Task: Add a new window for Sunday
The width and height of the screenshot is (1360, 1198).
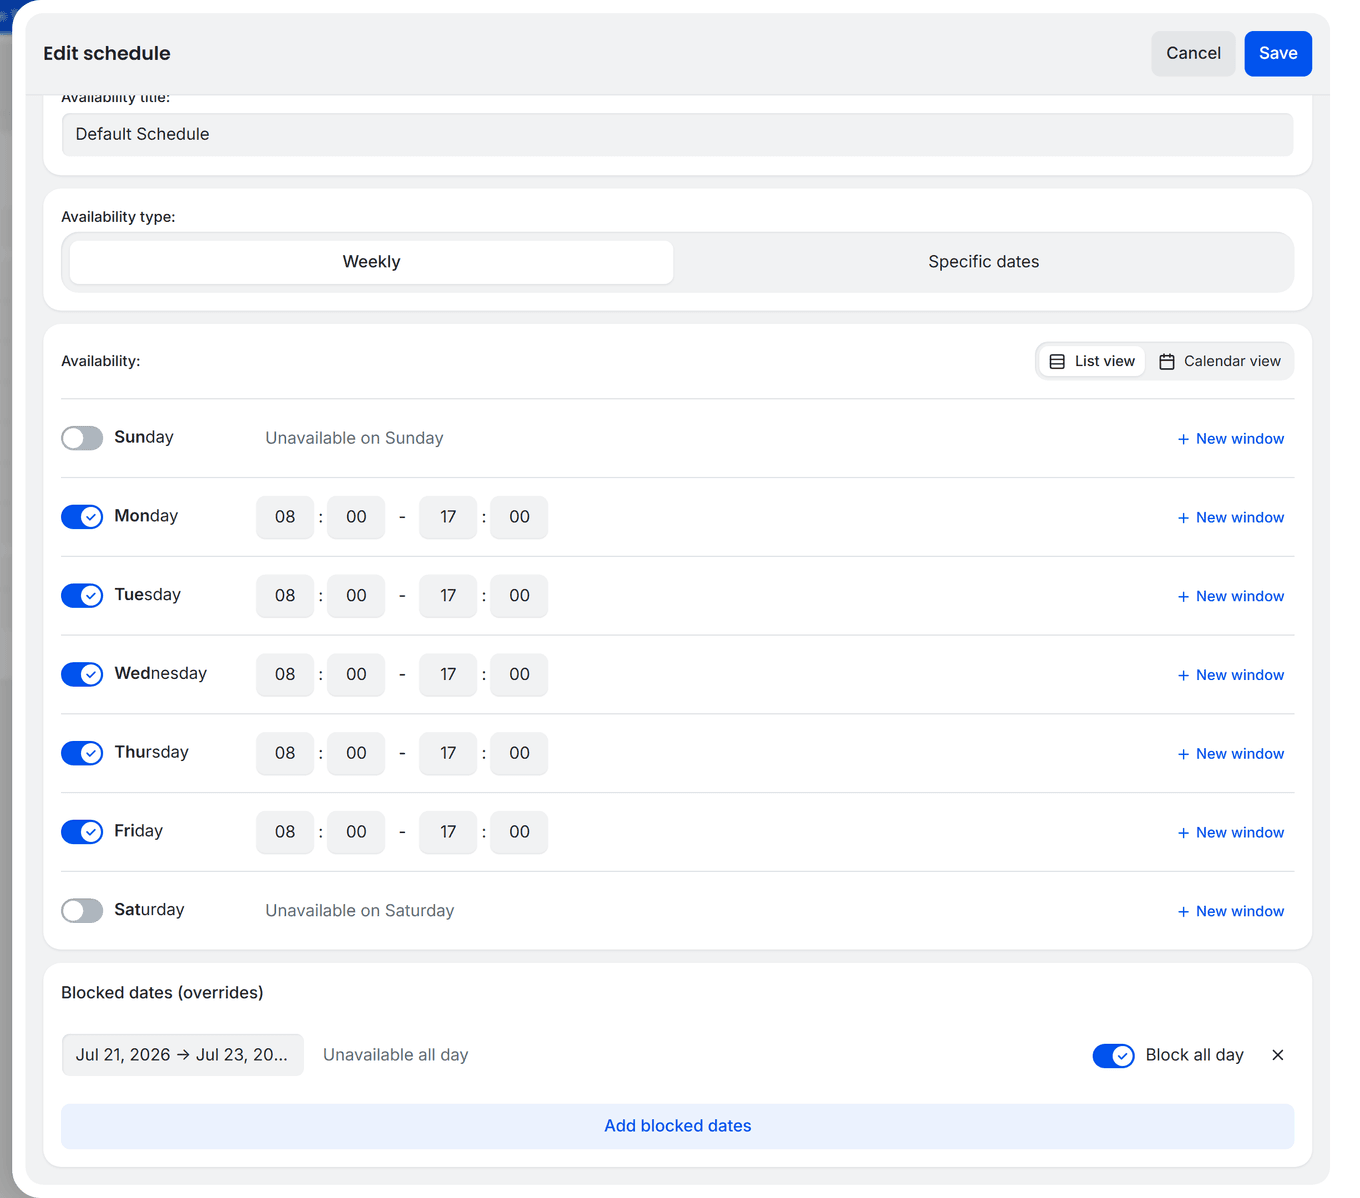Action: click(1231, 439)
